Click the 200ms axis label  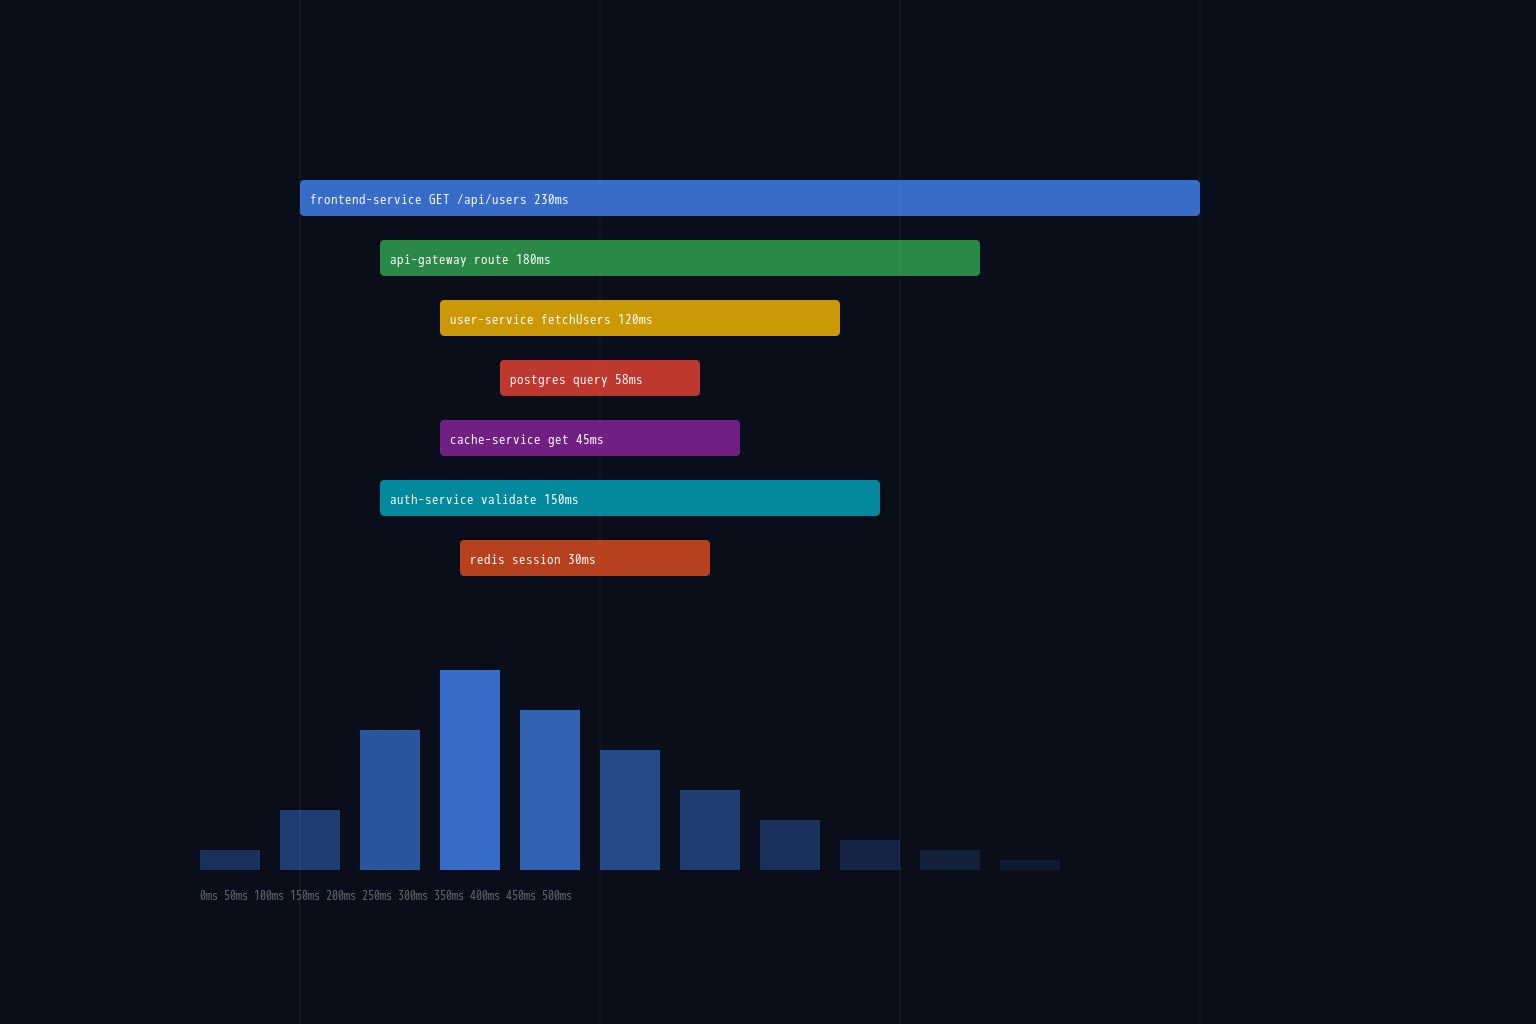pos(341,896)
